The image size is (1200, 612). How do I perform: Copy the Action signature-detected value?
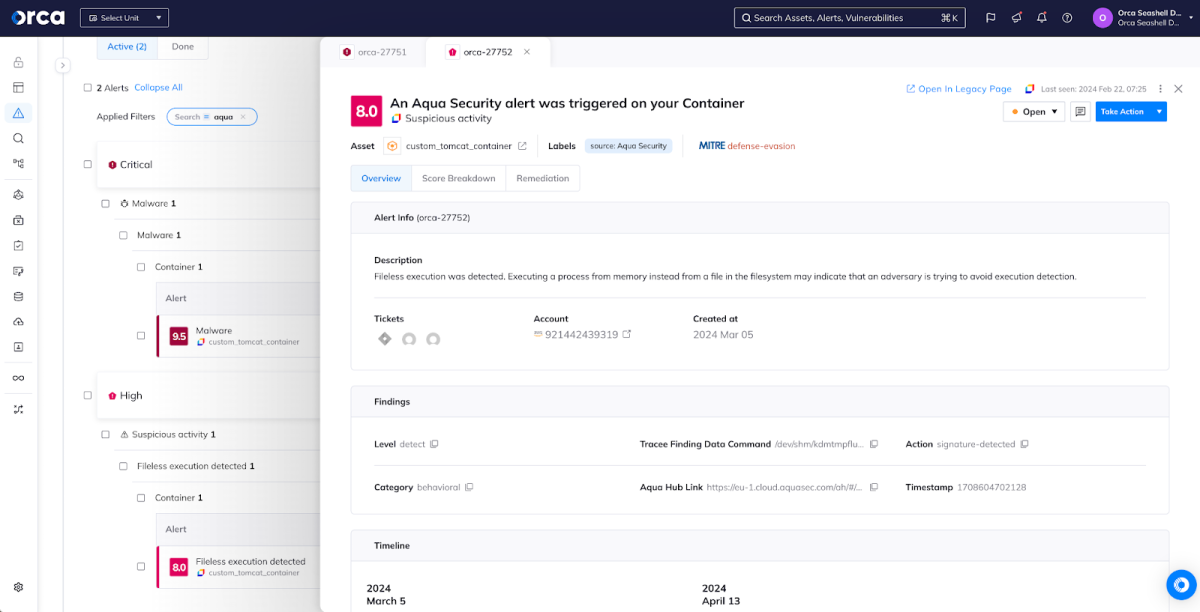pyautogui.click(x=1024, y=444)
